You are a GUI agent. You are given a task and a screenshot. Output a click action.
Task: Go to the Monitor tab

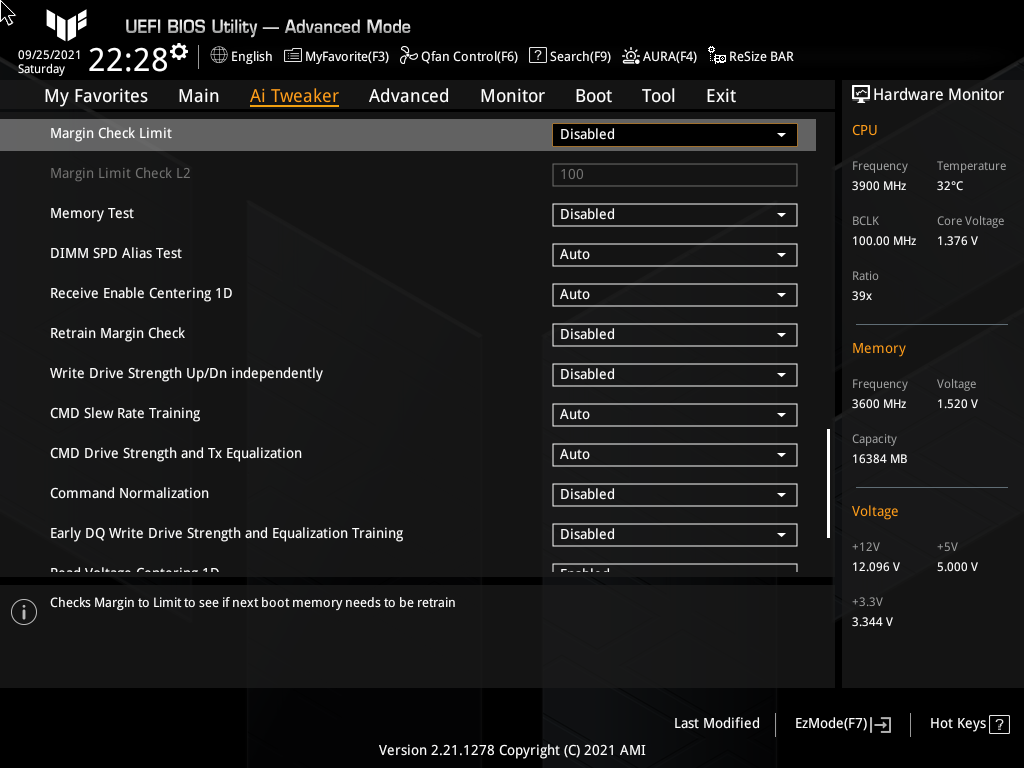pos(512,96)
